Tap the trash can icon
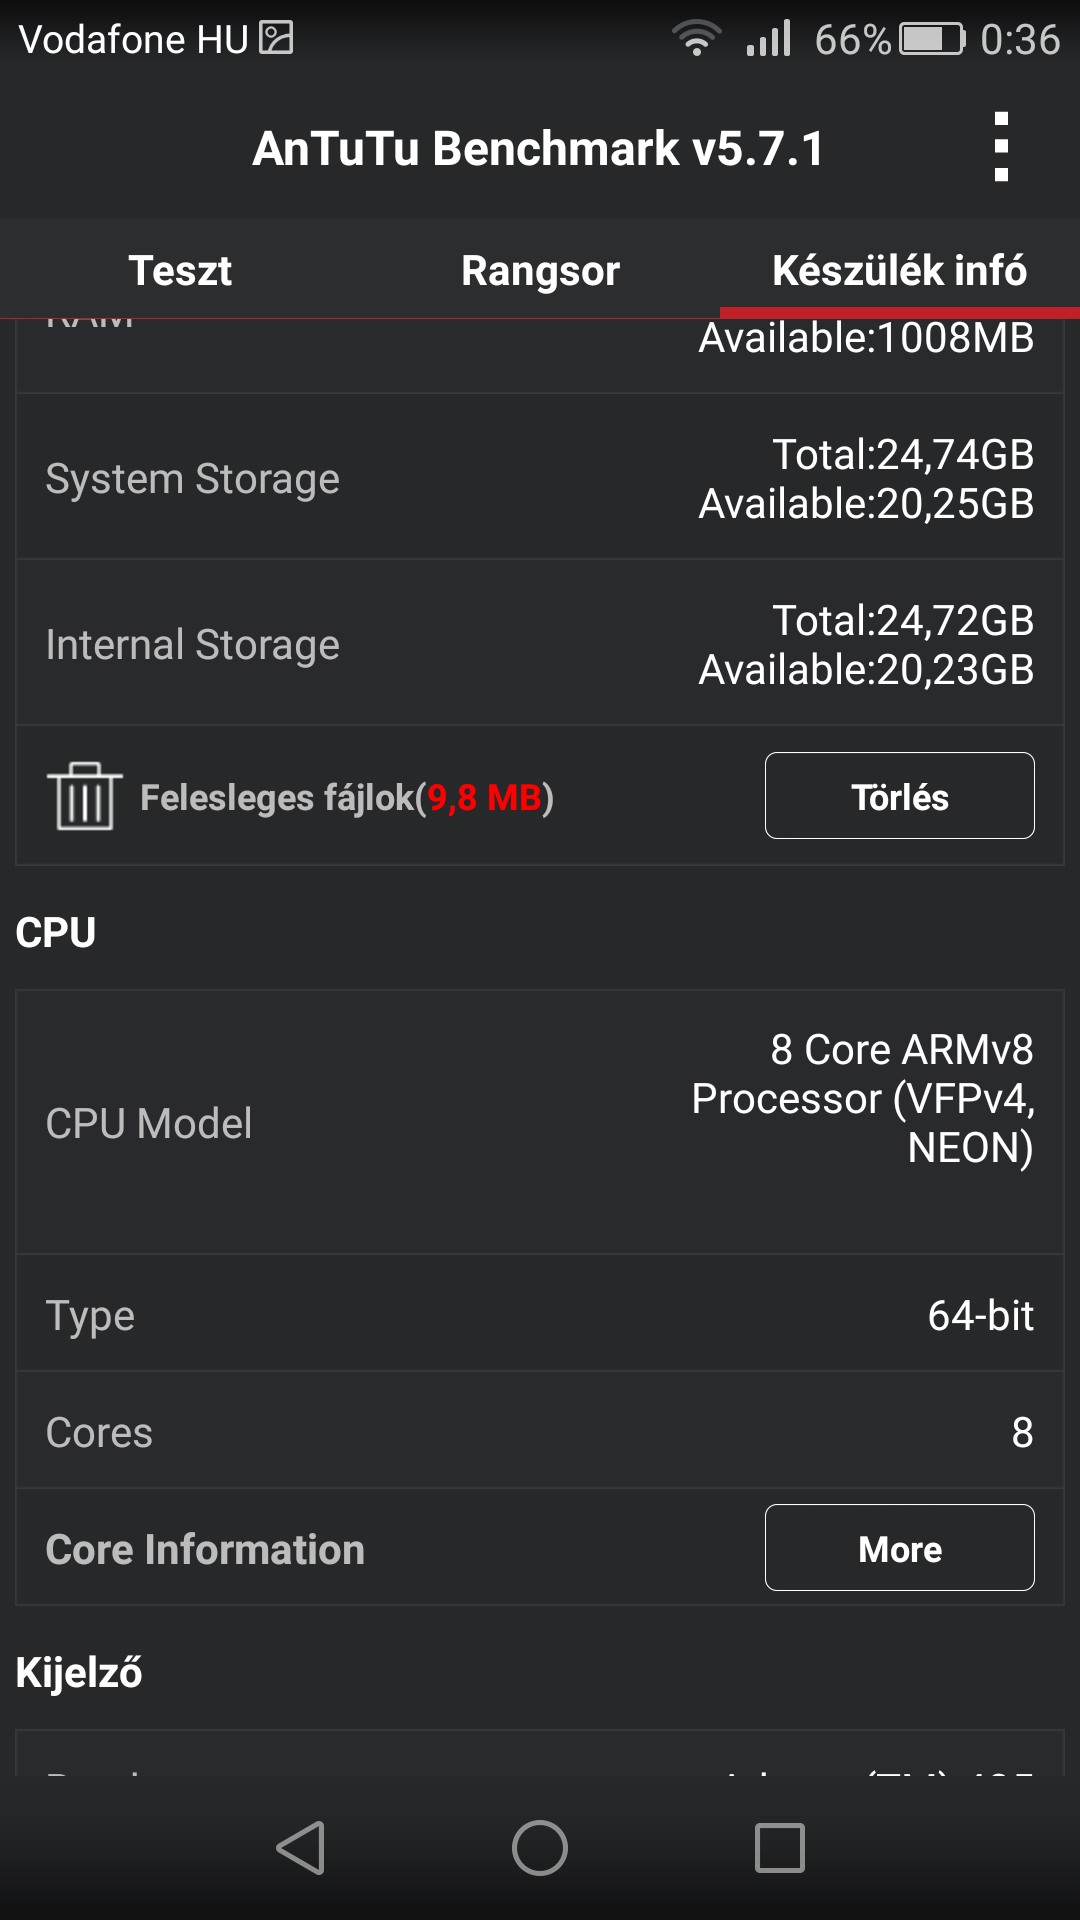This screenshot has height=1920, width=1080. coord(84,796)
